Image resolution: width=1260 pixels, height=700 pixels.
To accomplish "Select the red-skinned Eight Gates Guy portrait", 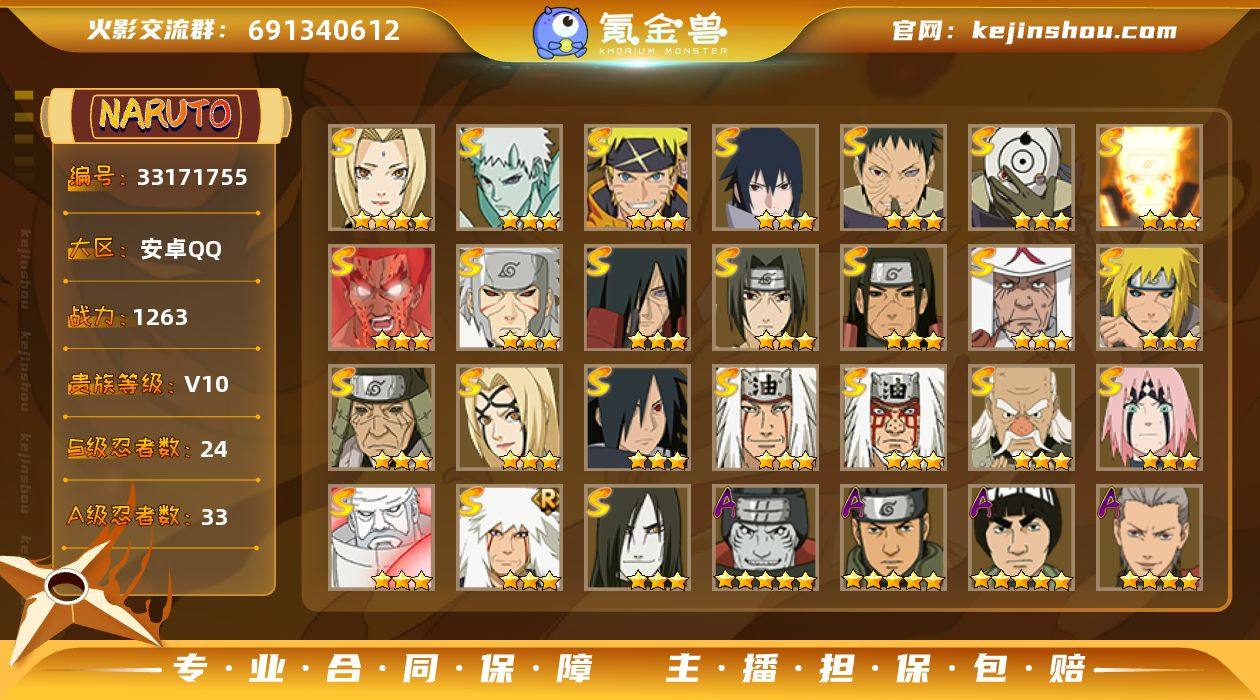I will [x=381, y=298].
